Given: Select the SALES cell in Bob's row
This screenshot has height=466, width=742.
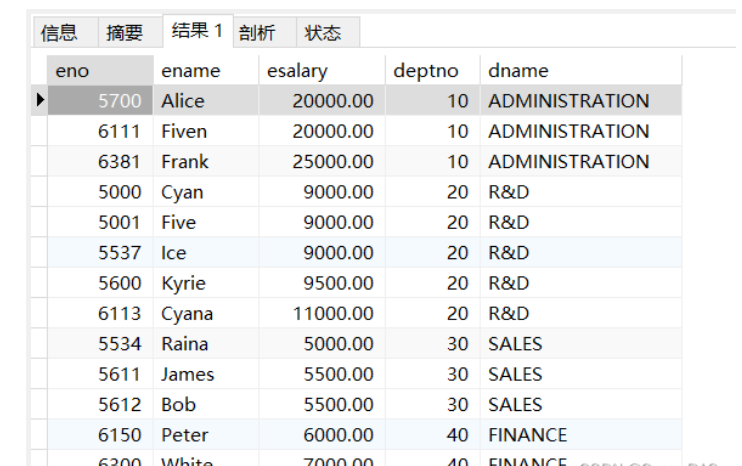Looking at the screenshot, I should pos(580,405).
